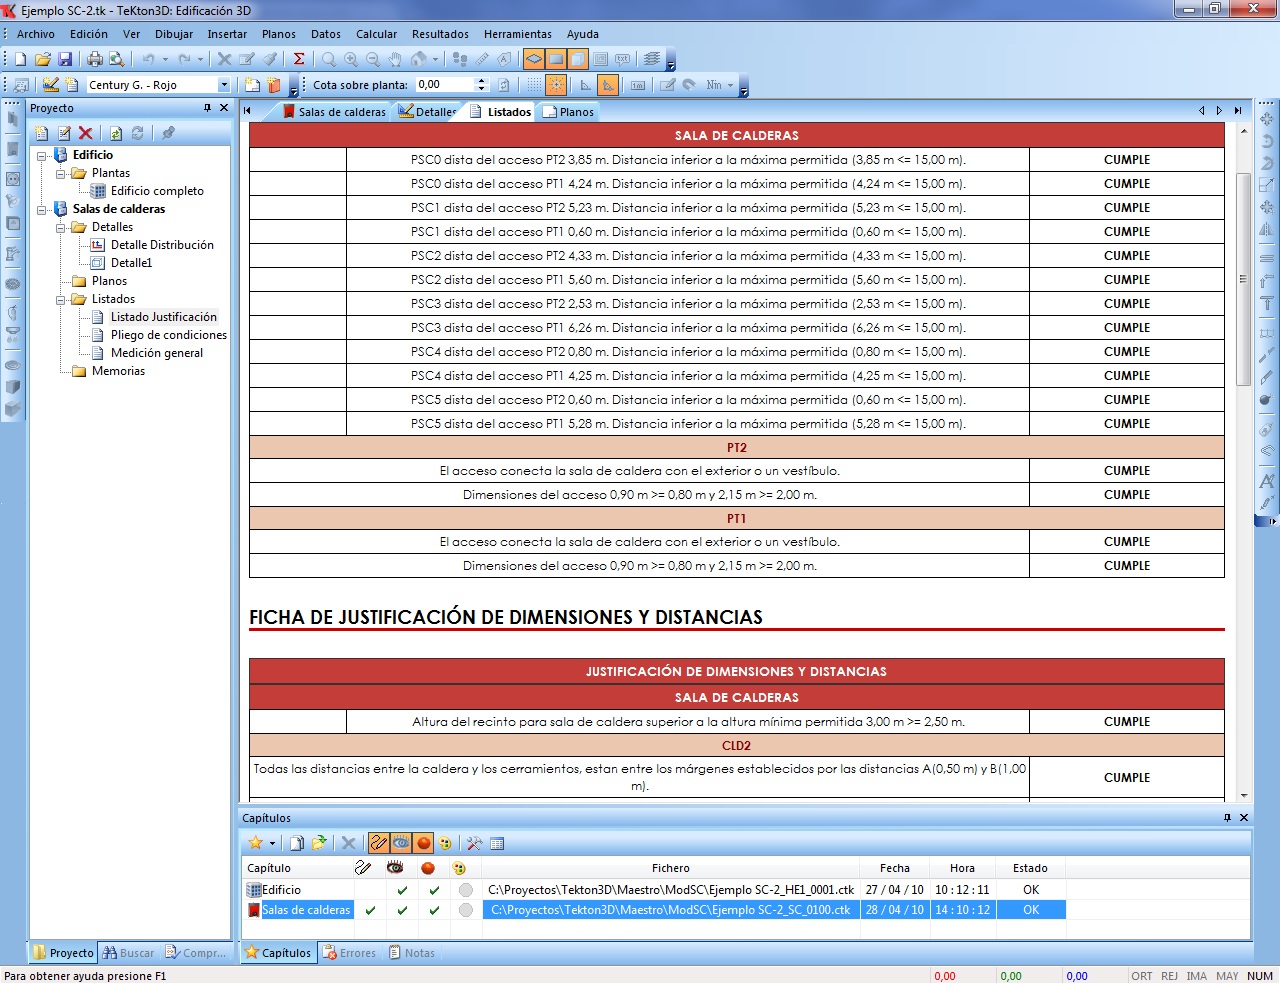Select Medición general in the tree
This screenshot has height=984, width=1280.
(x=157, y=353)
